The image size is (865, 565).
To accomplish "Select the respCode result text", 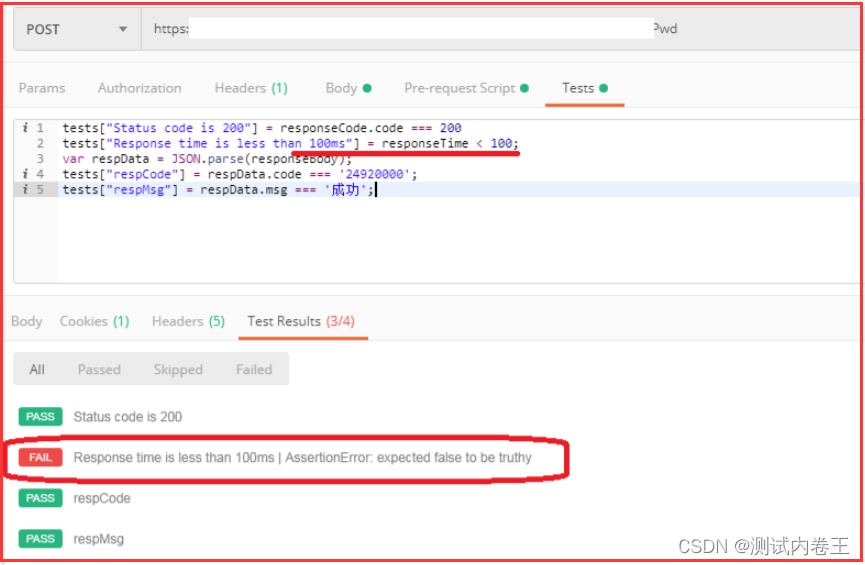I will (102, 498).
